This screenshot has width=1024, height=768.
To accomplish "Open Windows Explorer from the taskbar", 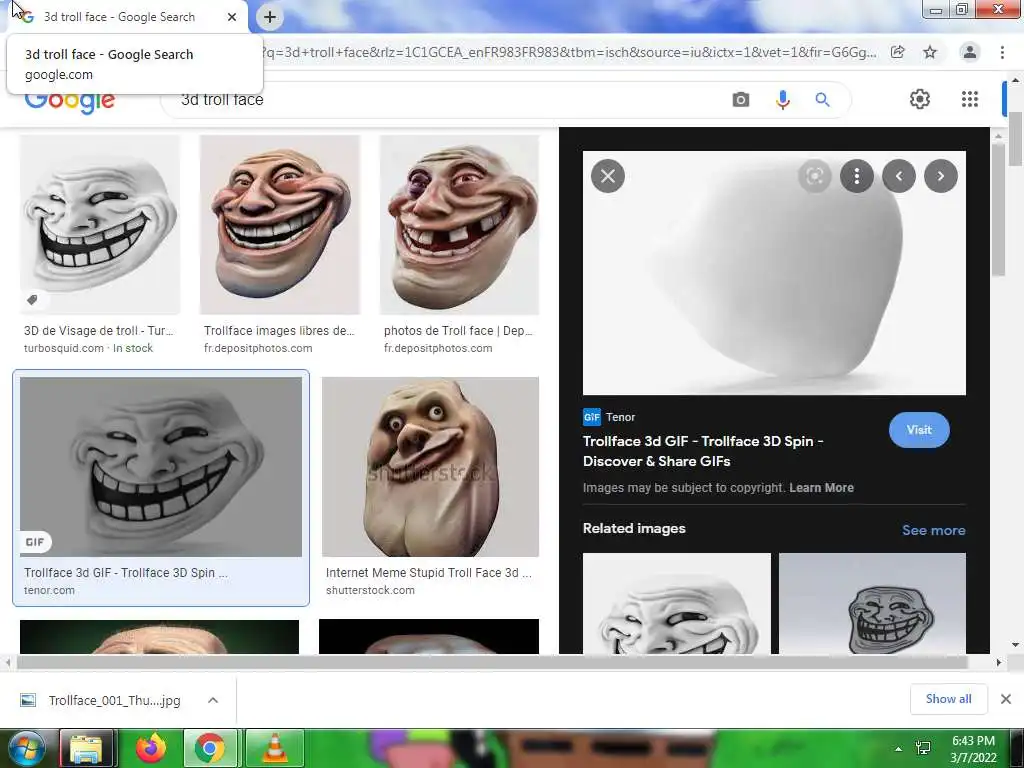I will [86, 748].
